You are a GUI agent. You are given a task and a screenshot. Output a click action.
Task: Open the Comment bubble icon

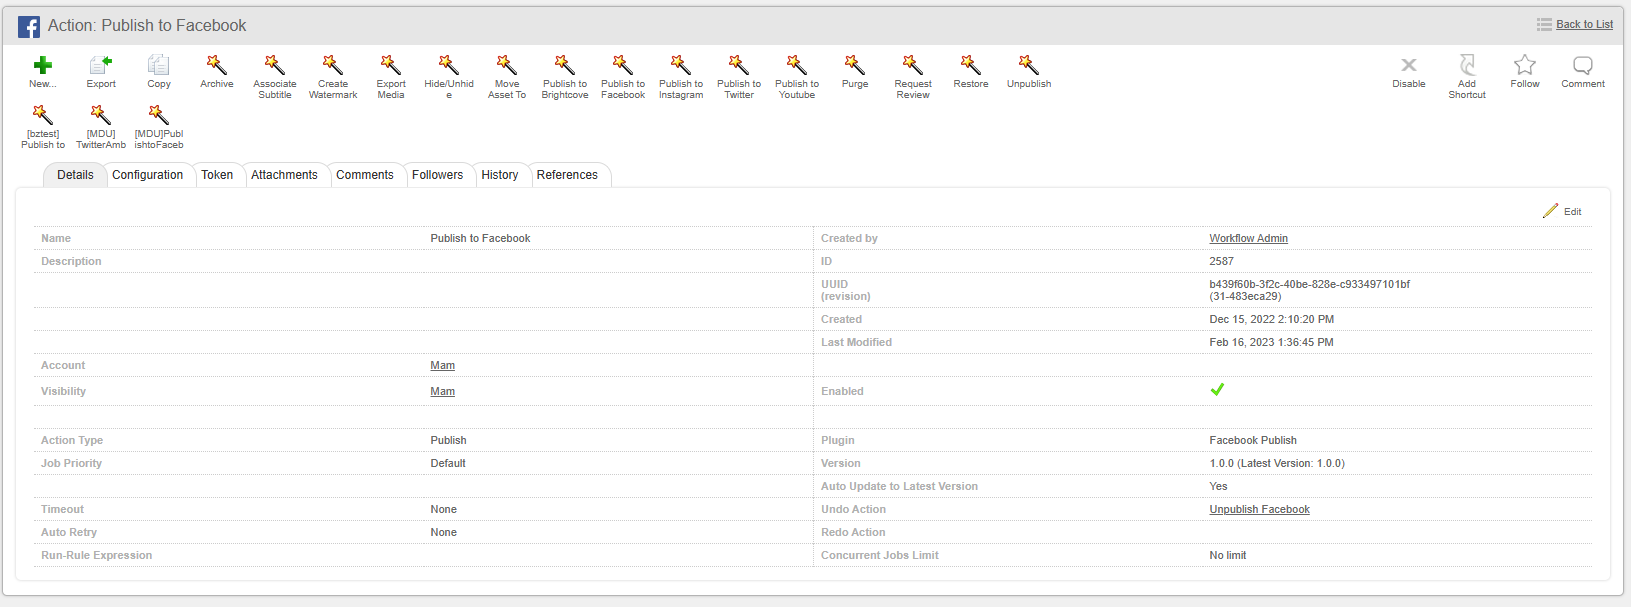point(1583,65)
